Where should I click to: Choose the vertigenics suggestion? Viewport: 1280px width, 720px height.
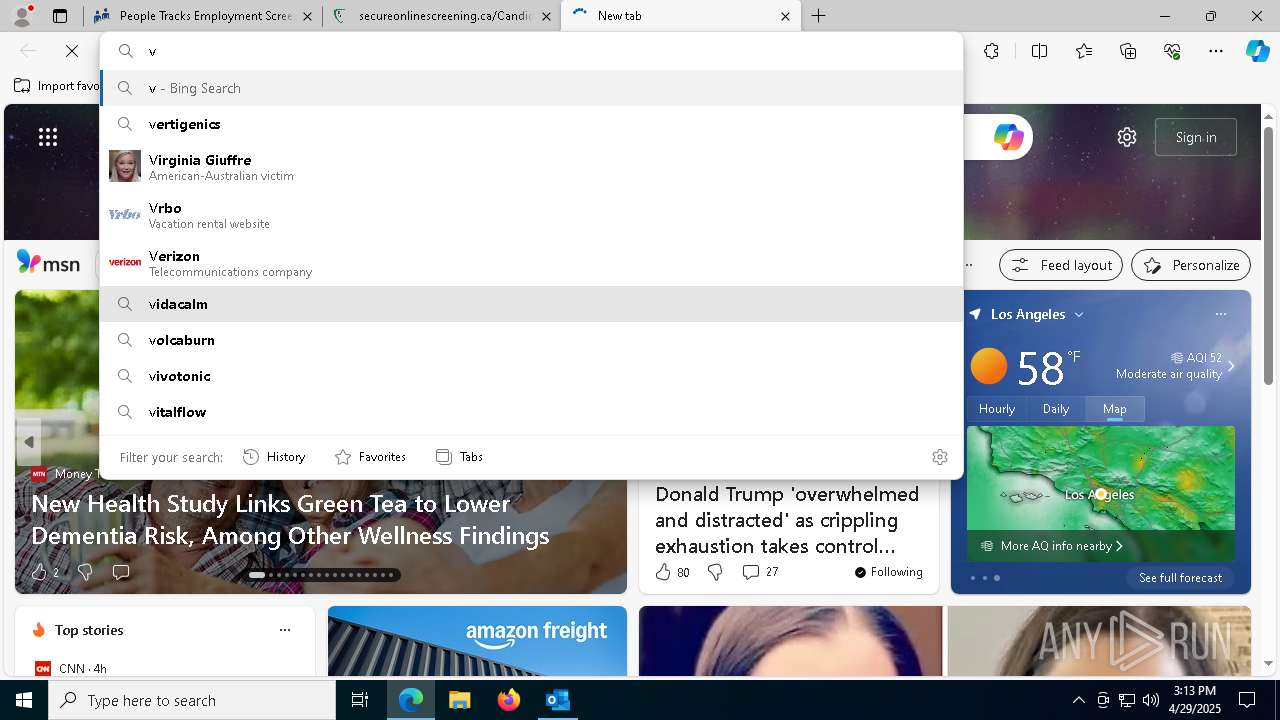coord(531,124)
